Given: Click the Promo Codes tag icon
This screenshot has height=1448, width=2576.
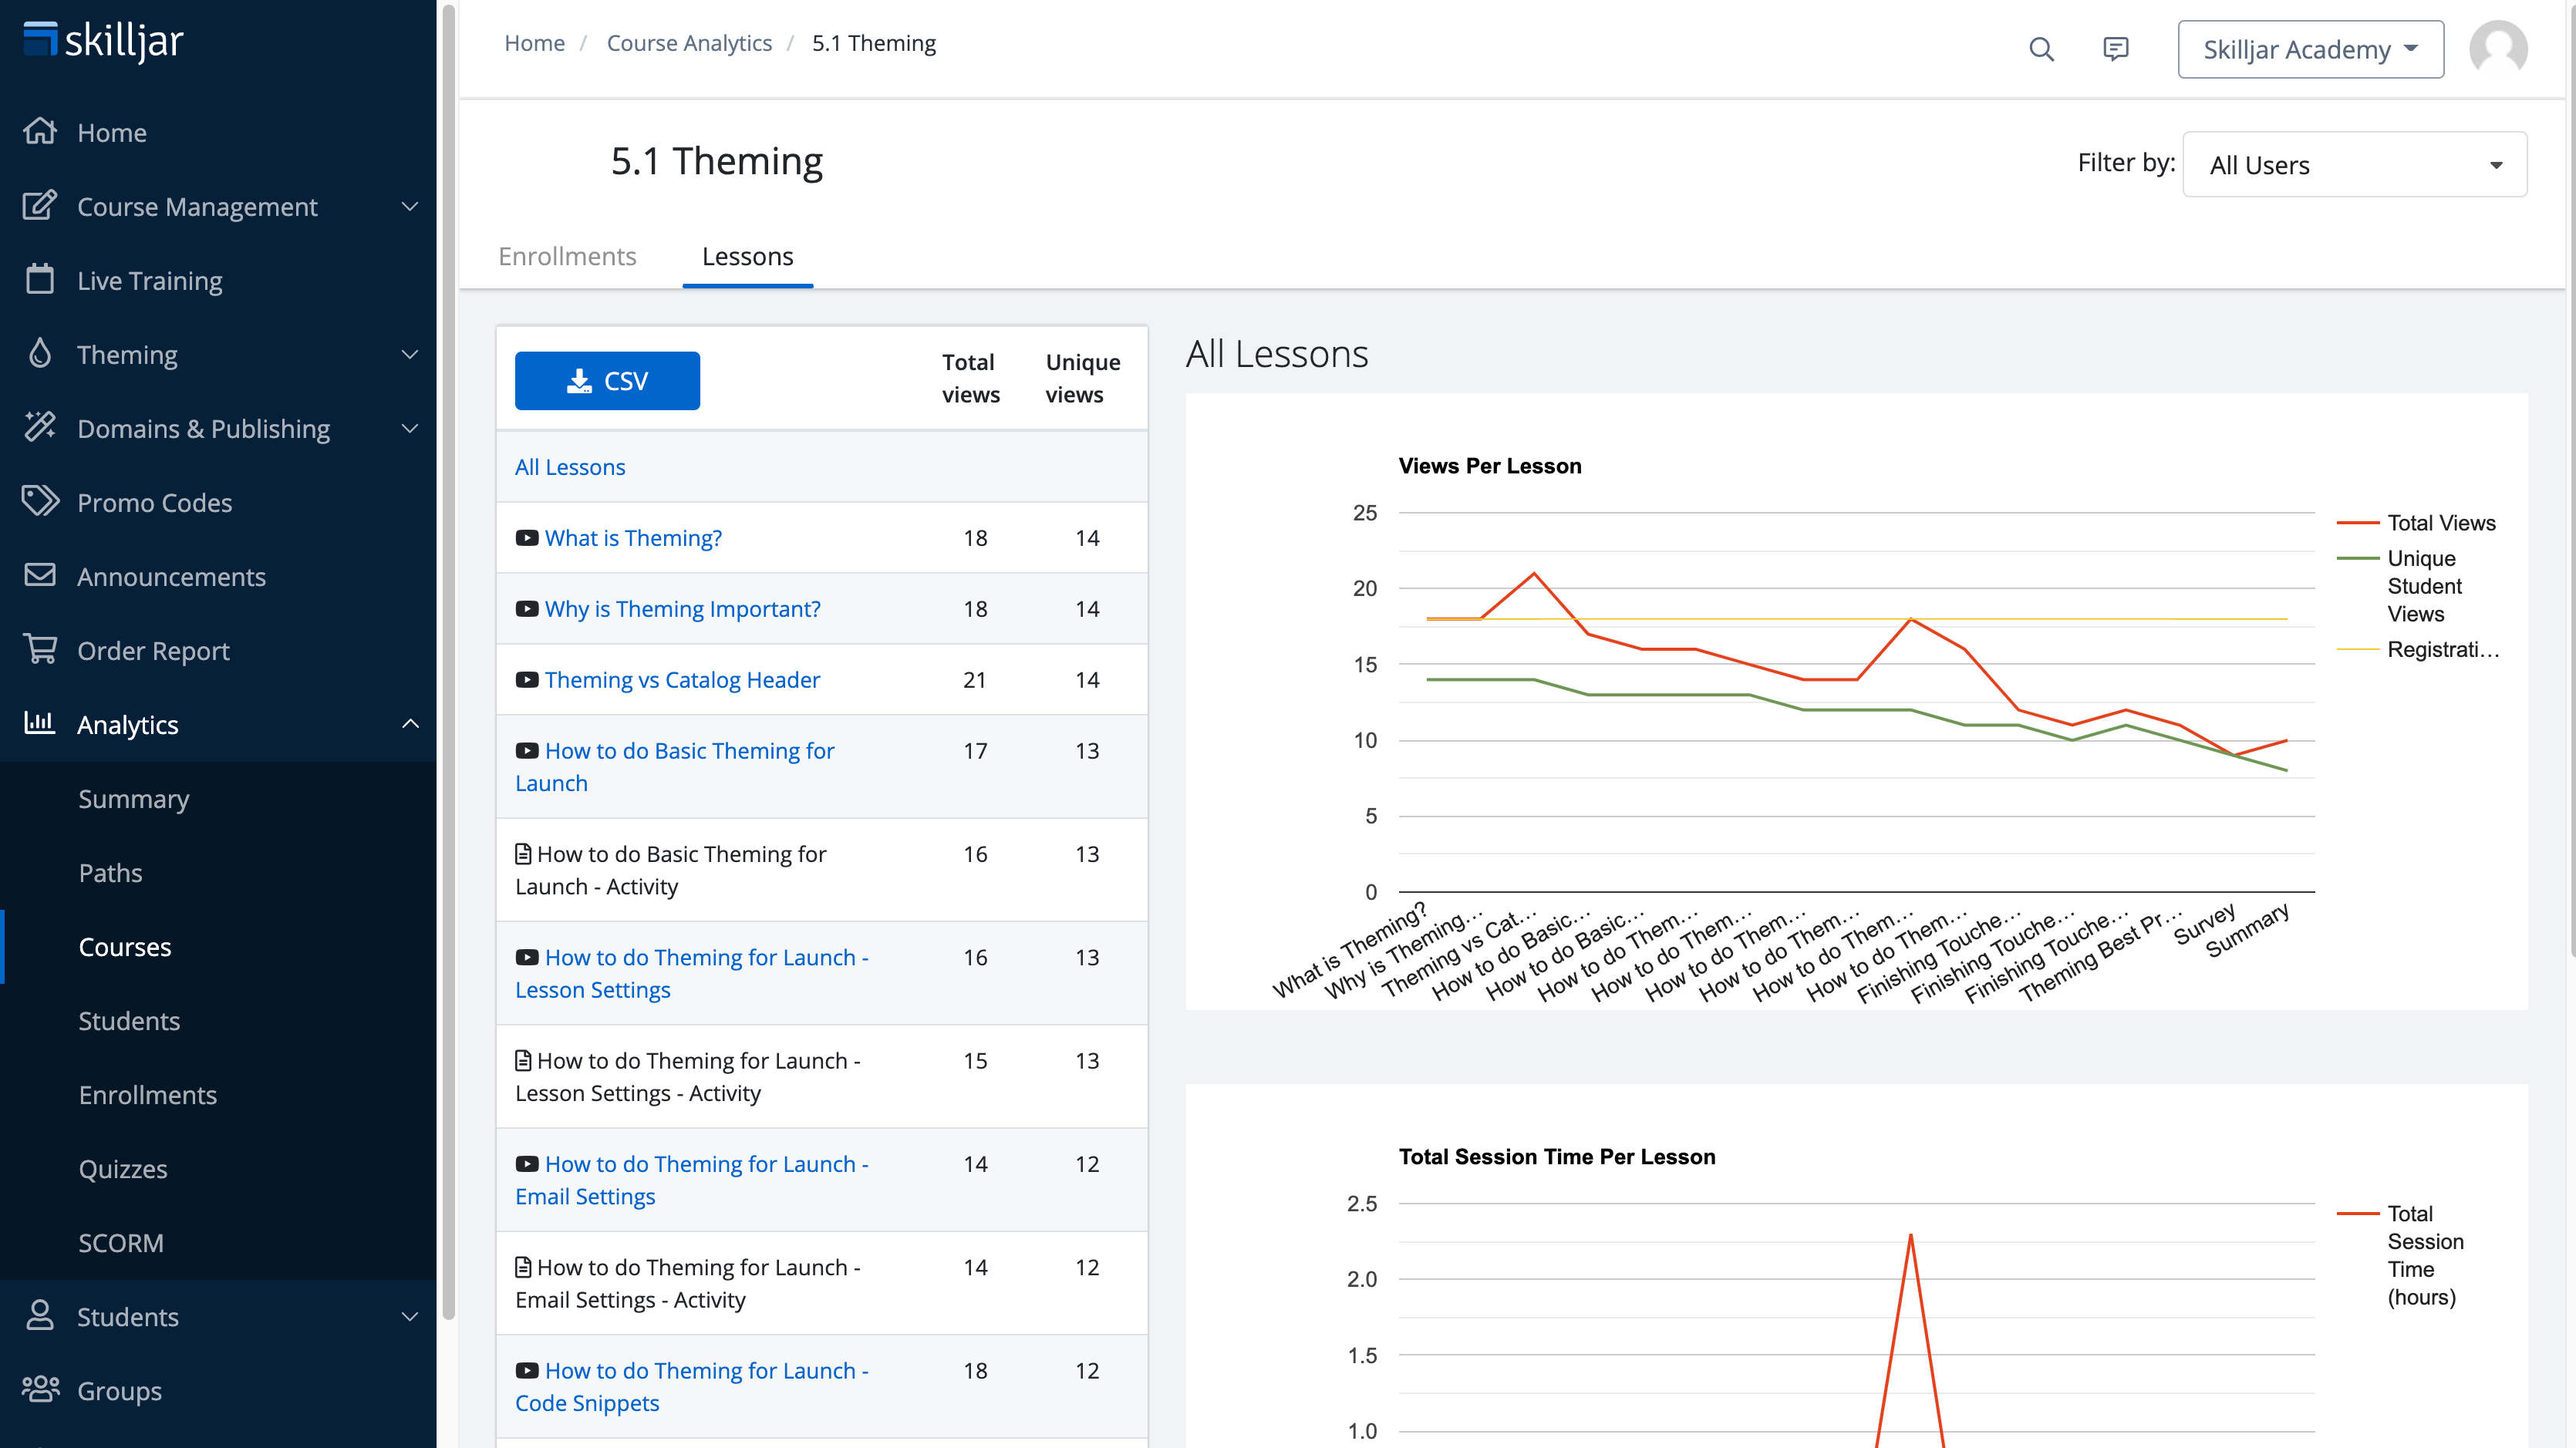Looking at the screenshot, I should pyautogui.click(x=40, y=502).
